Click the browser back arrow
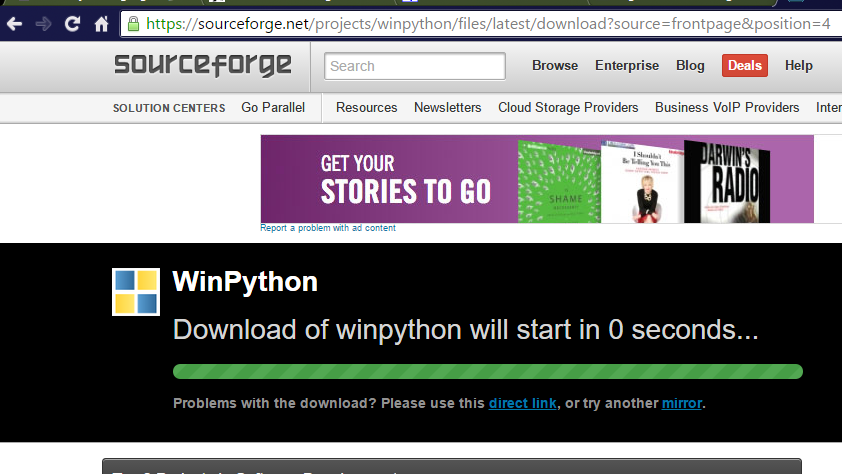Image resolution: width=842 pixels, height=474 pixels. pyautogui.click(x=14, y=24)
